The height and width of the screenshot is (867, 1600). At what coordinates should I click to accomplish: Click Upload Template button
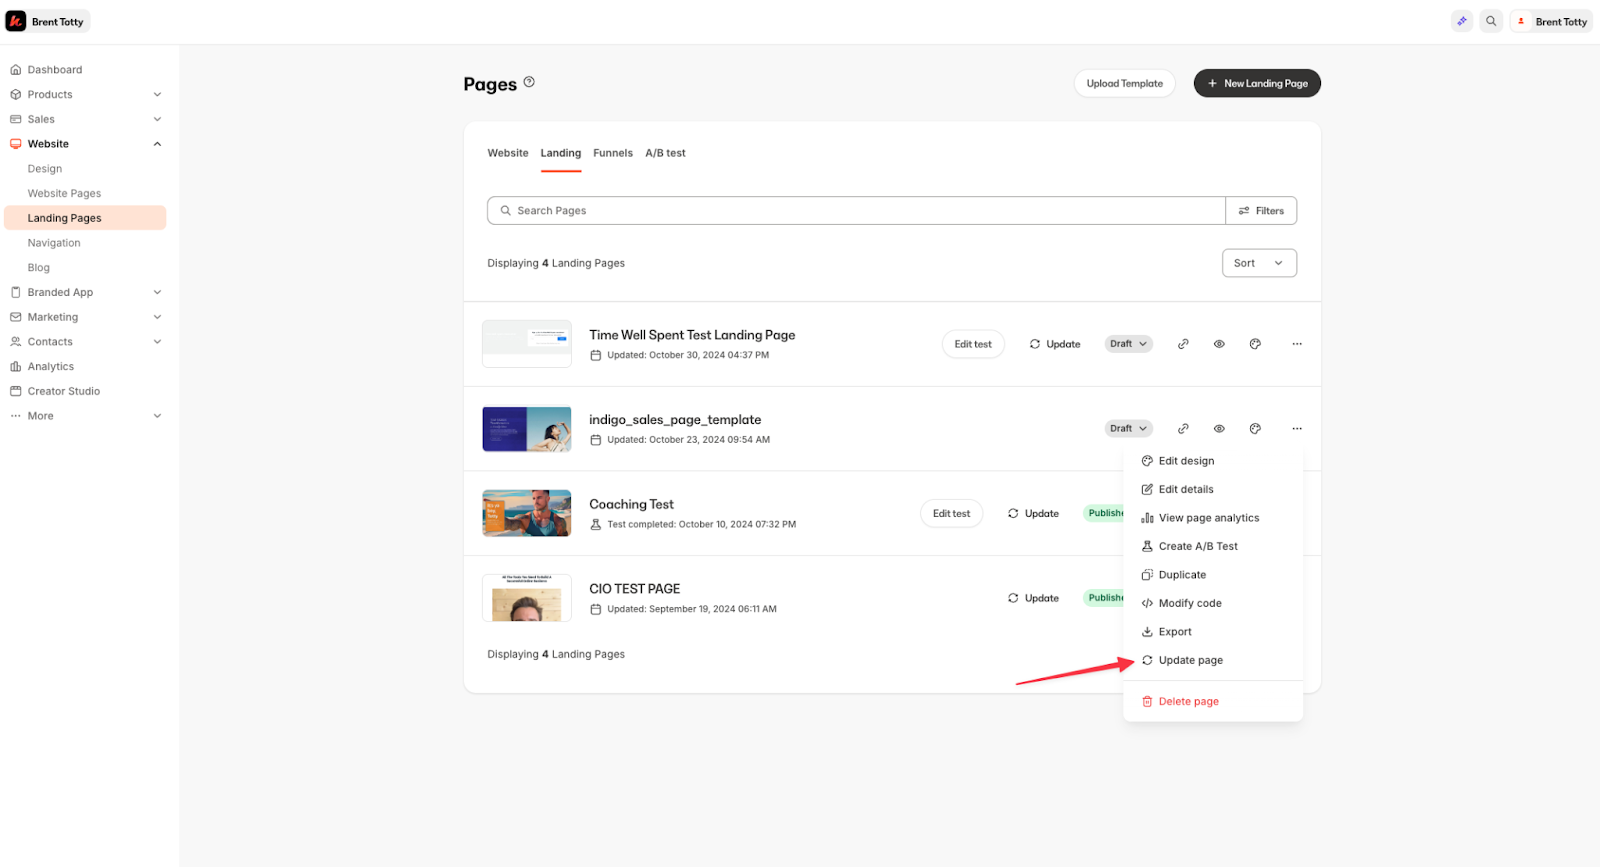point(1124,83)
